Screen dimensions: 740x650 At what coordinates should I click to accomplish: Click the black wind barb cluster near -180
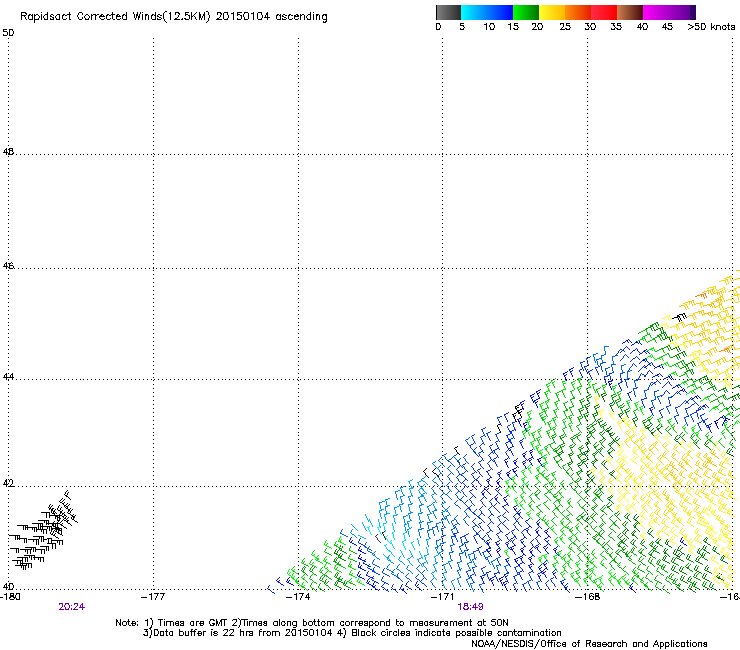point(42,531)
